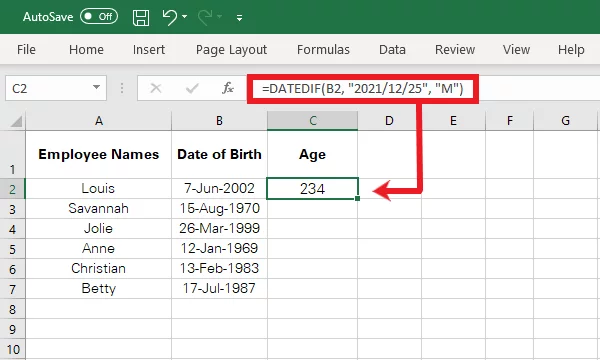This screenshot has width=600, height=360.
Task: Click the date 7-Jun-2002
Action: click(x=219, y=188)
